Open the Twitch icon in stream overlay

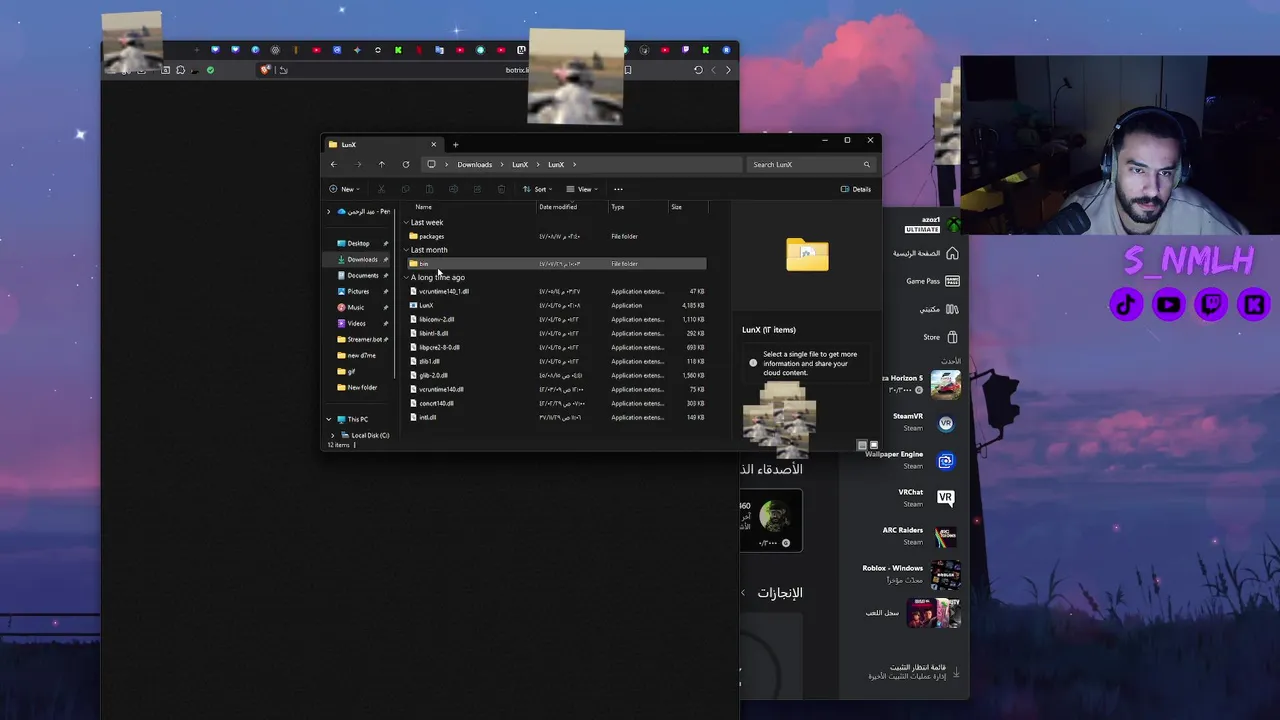pos(1211,305)
